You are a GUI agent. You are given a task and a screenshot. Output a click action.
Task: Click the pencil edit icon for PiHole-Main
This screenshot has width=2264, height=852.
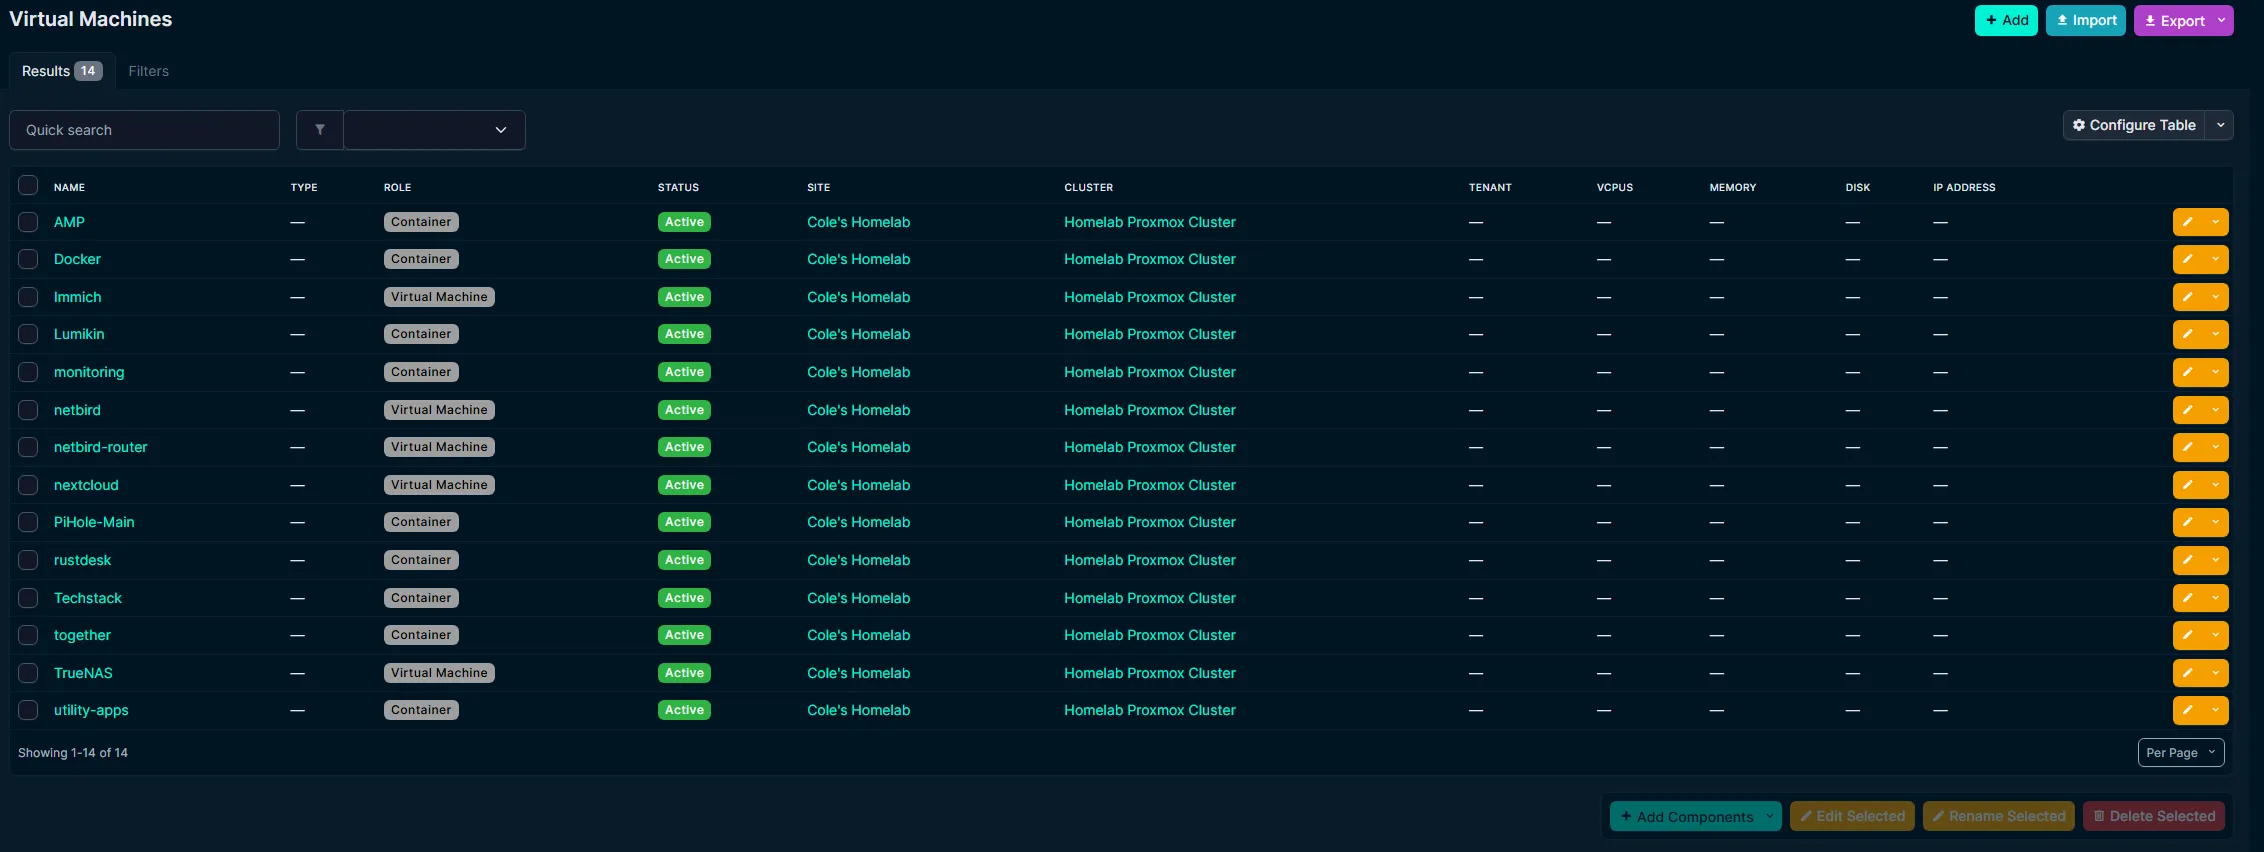[x=2187, y=522]
